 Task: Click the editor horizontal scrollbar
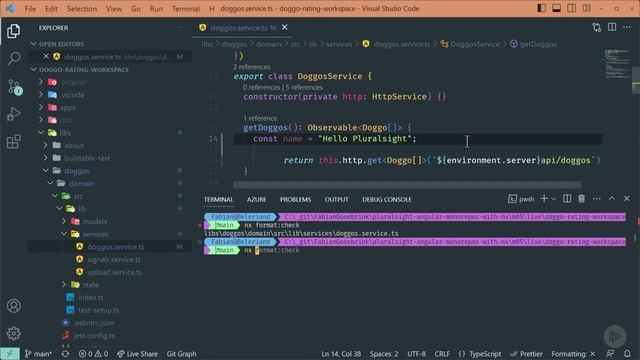(x=407, y=185)
